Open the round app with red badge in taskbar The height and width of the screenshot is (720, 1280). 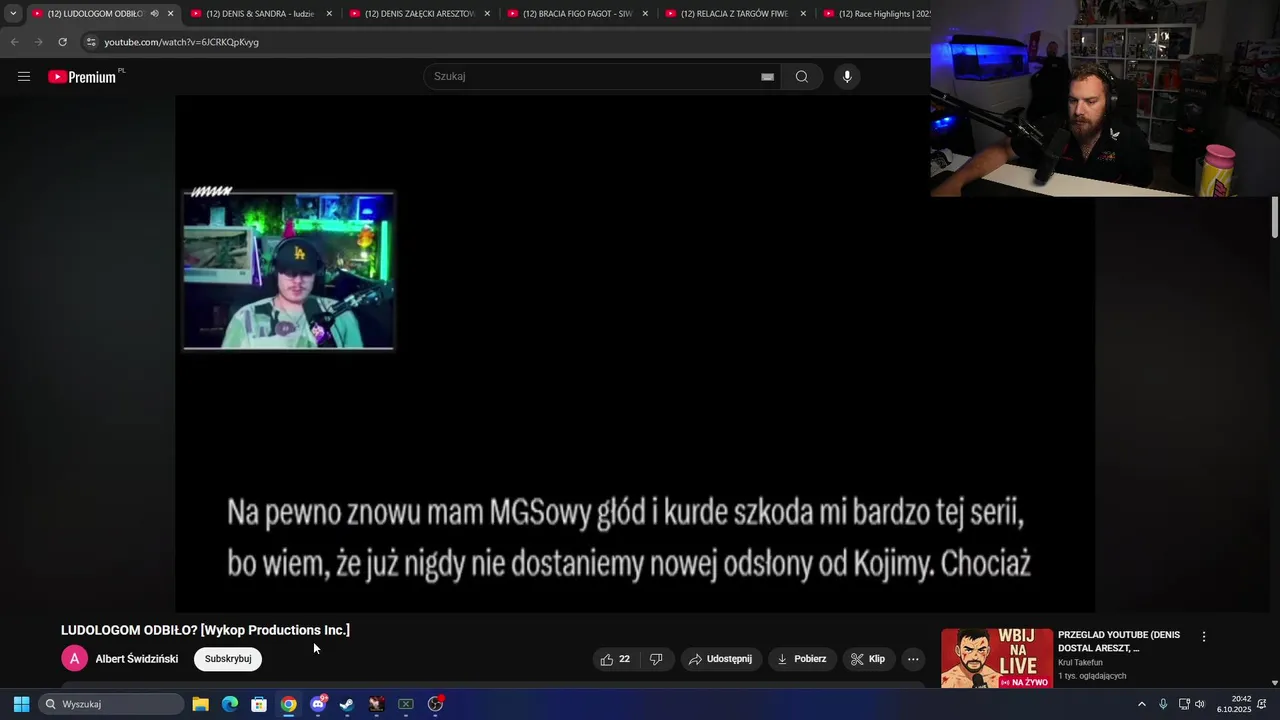435,704
